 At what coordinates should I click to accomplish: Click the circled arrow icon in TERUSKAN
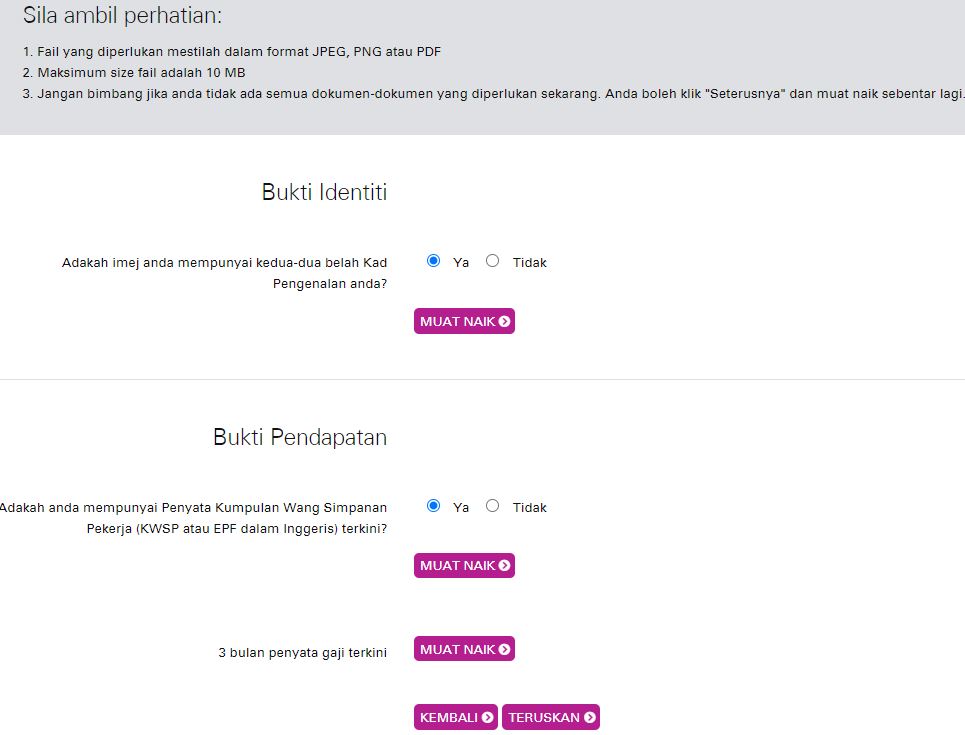(x=590, y=718)
